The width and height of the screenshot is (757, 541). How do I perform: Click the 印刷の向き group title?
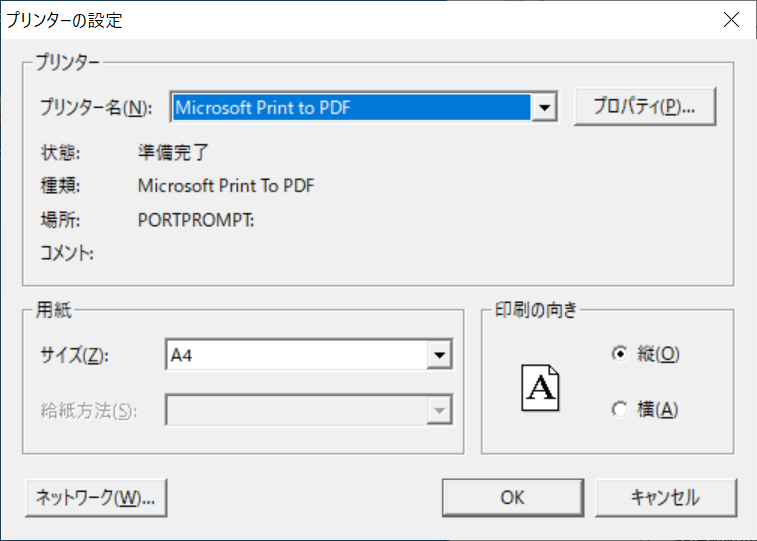536,310
